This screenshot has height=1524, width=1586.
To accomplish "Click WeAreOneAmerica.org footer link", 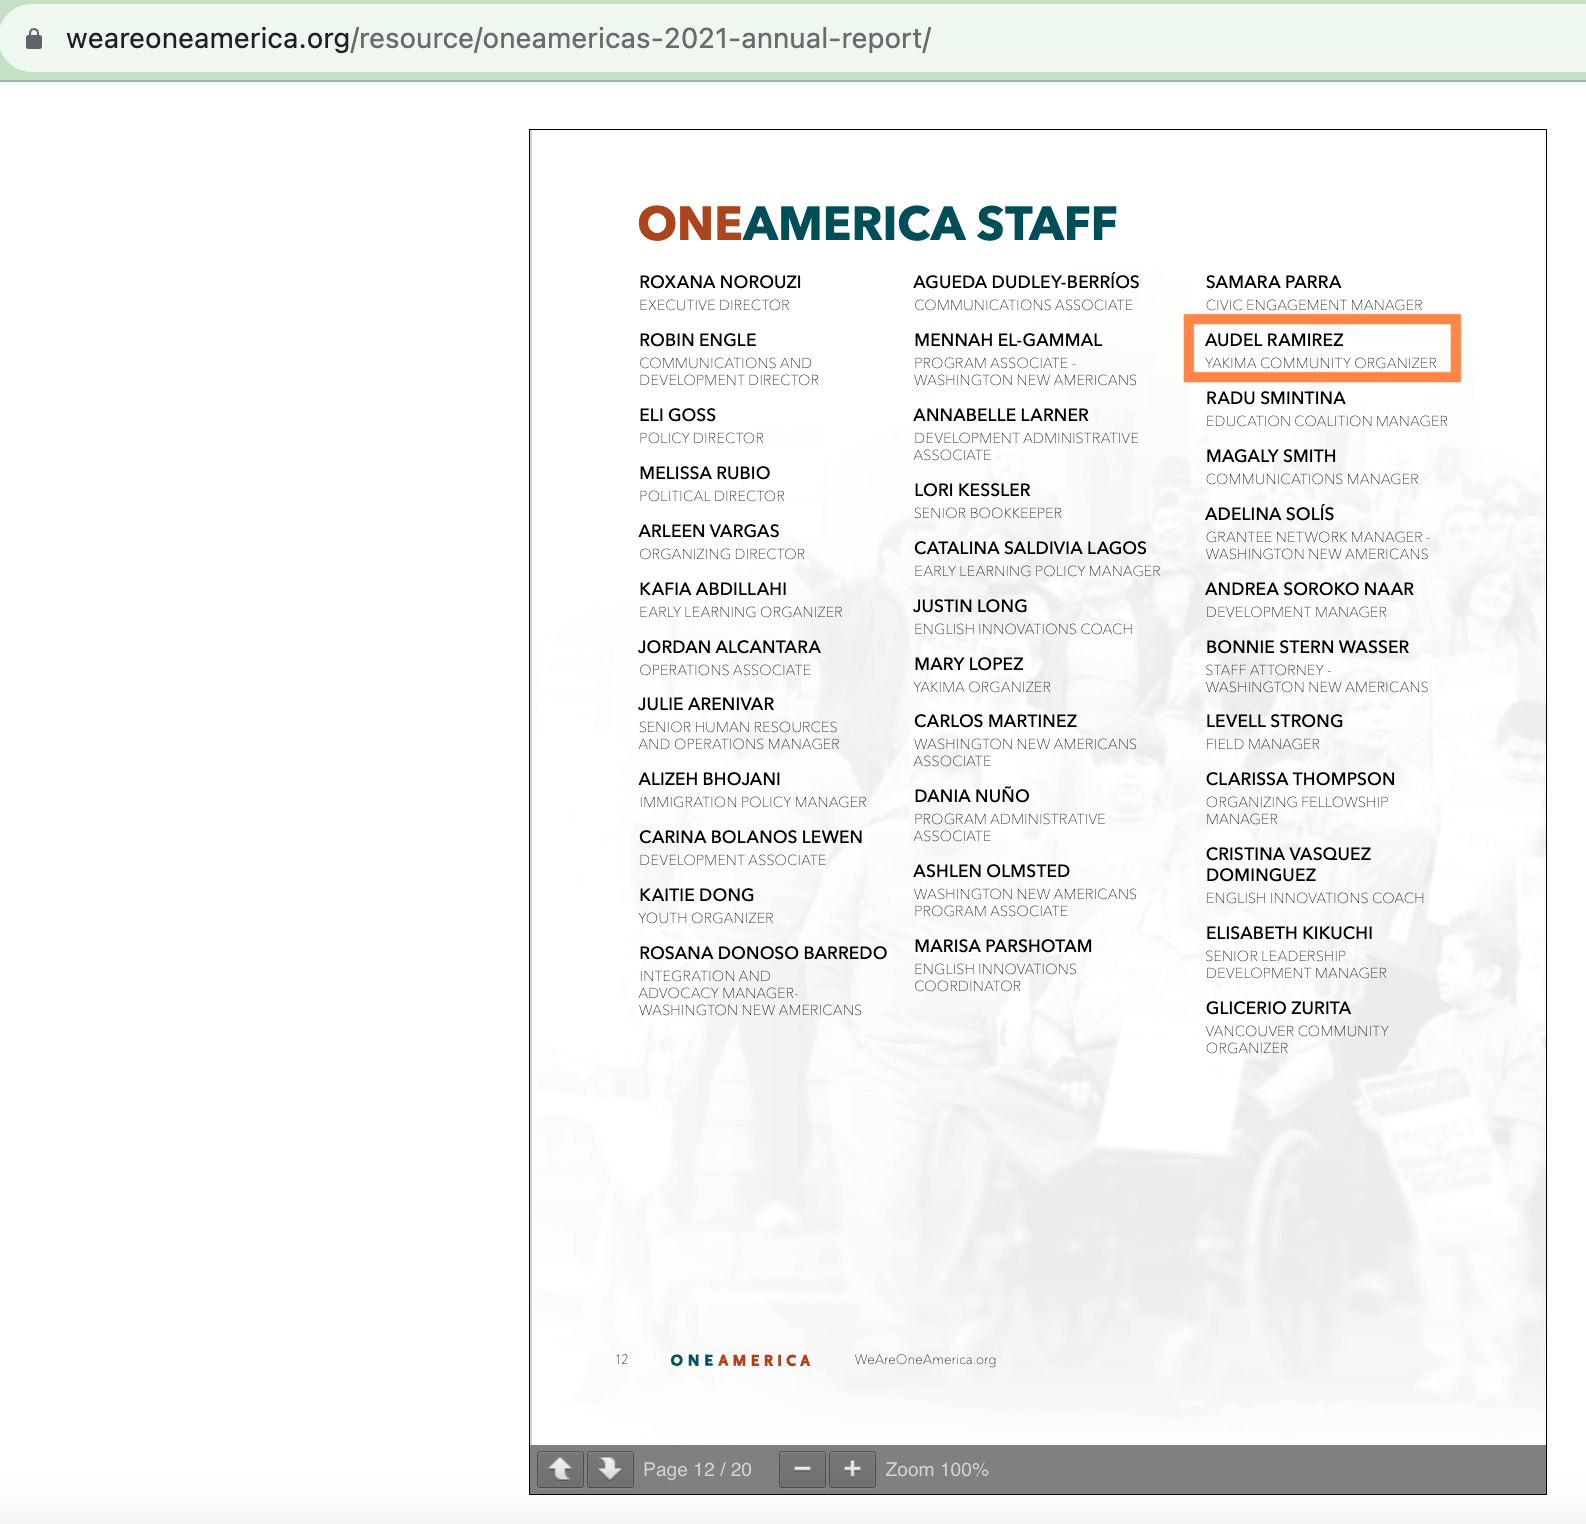I will tap(925, 1360).
